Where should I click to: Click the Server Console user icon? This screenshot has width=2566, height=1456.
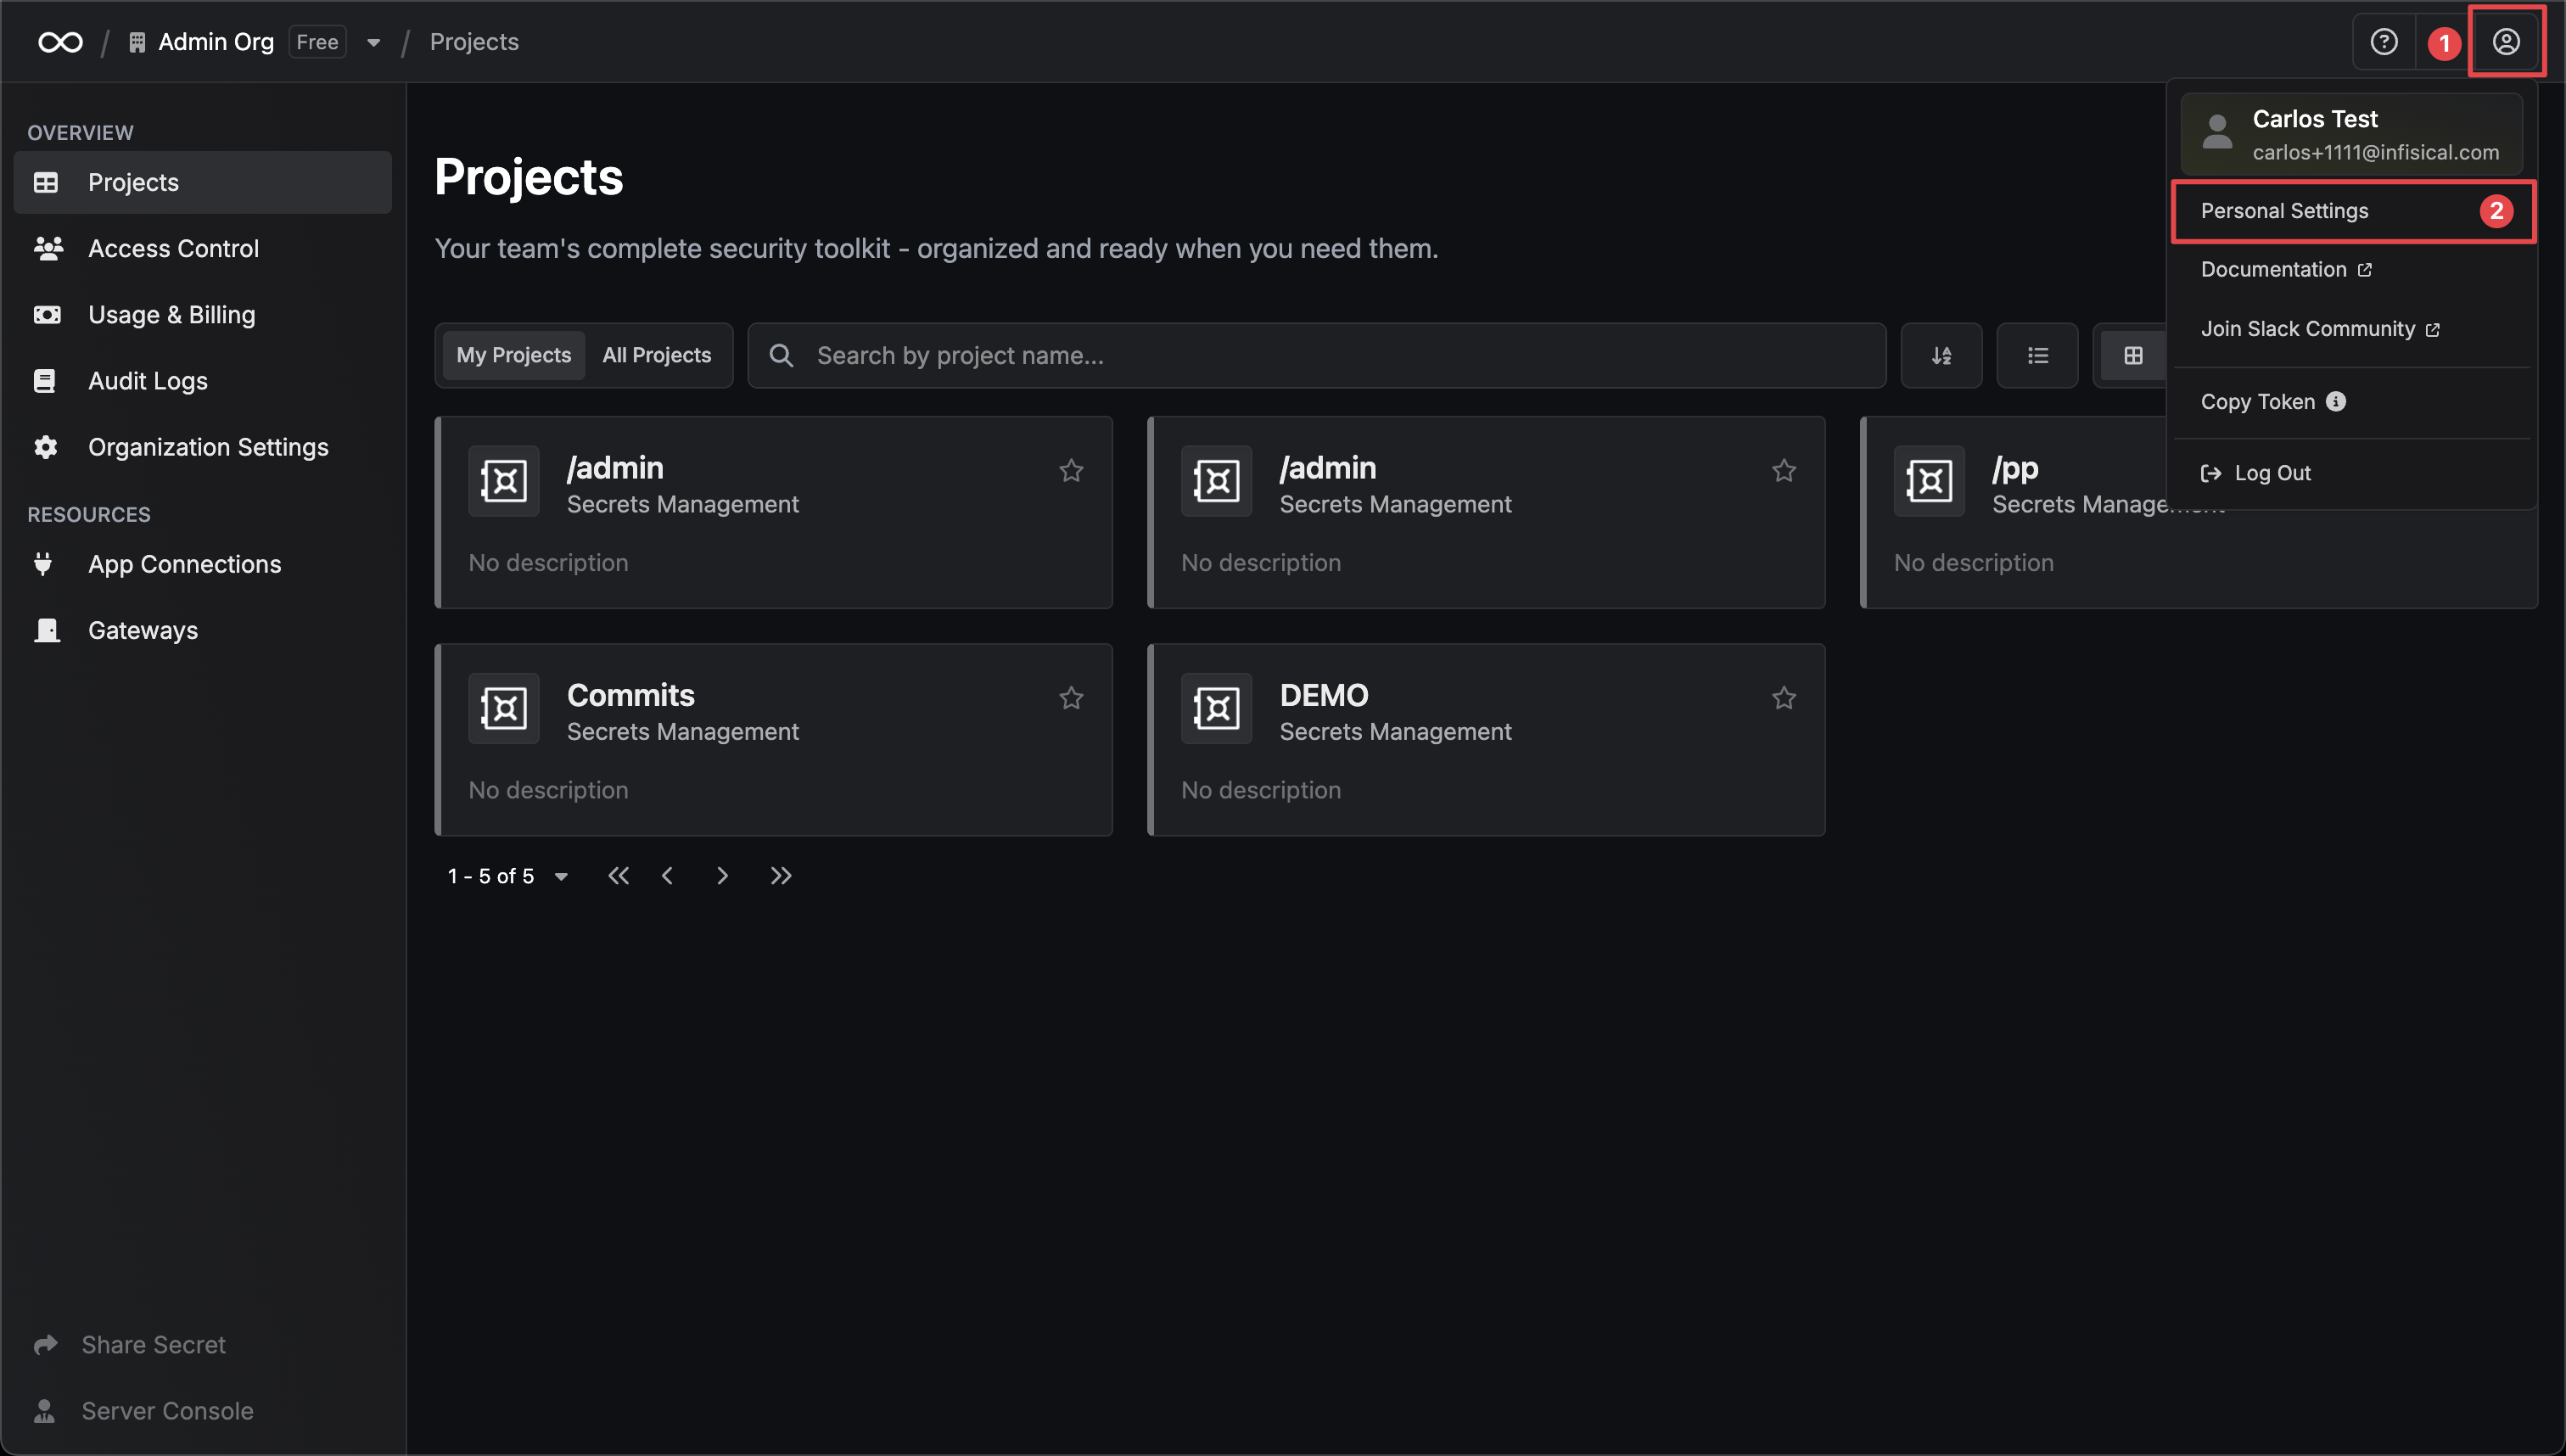click(44, 1410)
